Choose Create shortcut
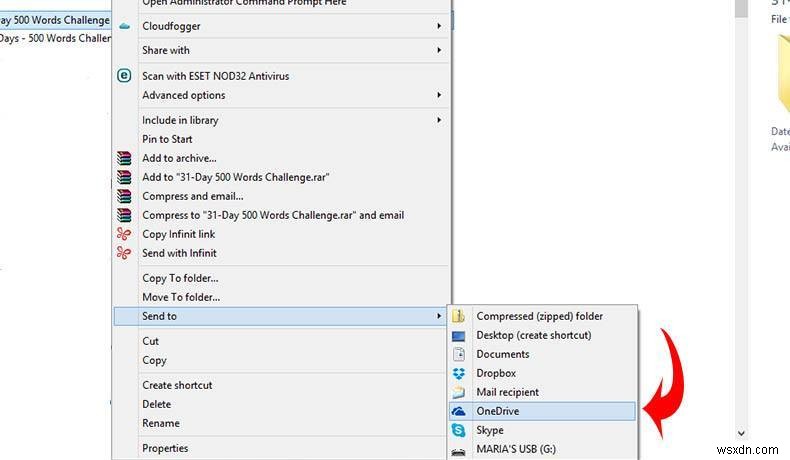Image resolution: width=790 pixels, height=460 pixels. pyautogui.click(x=281, y=385)
